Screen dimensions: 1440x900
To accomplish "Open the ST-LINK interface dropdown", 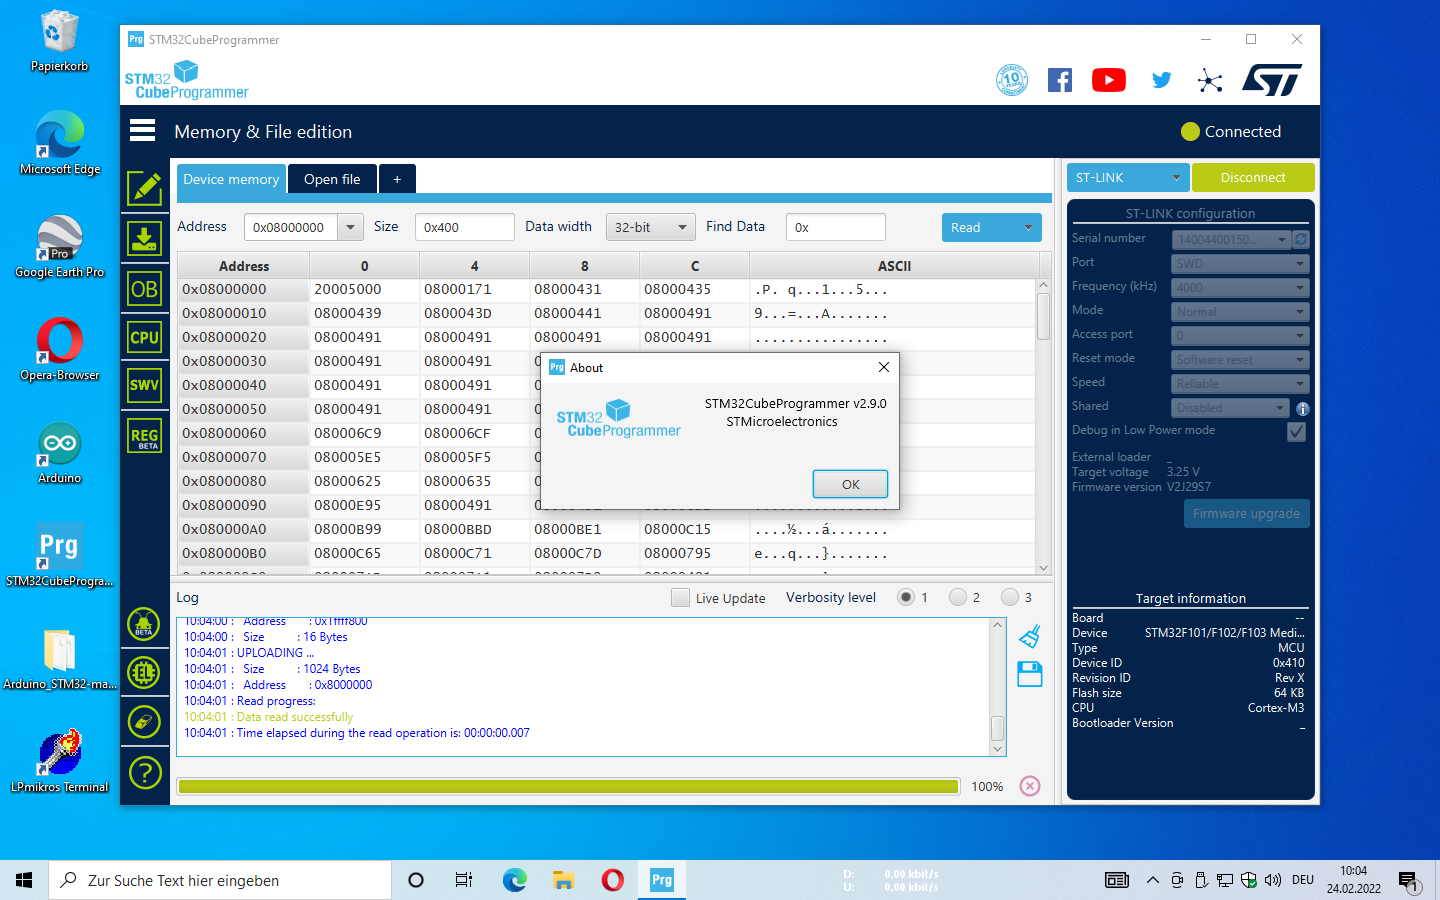I will pos(1128,177).
